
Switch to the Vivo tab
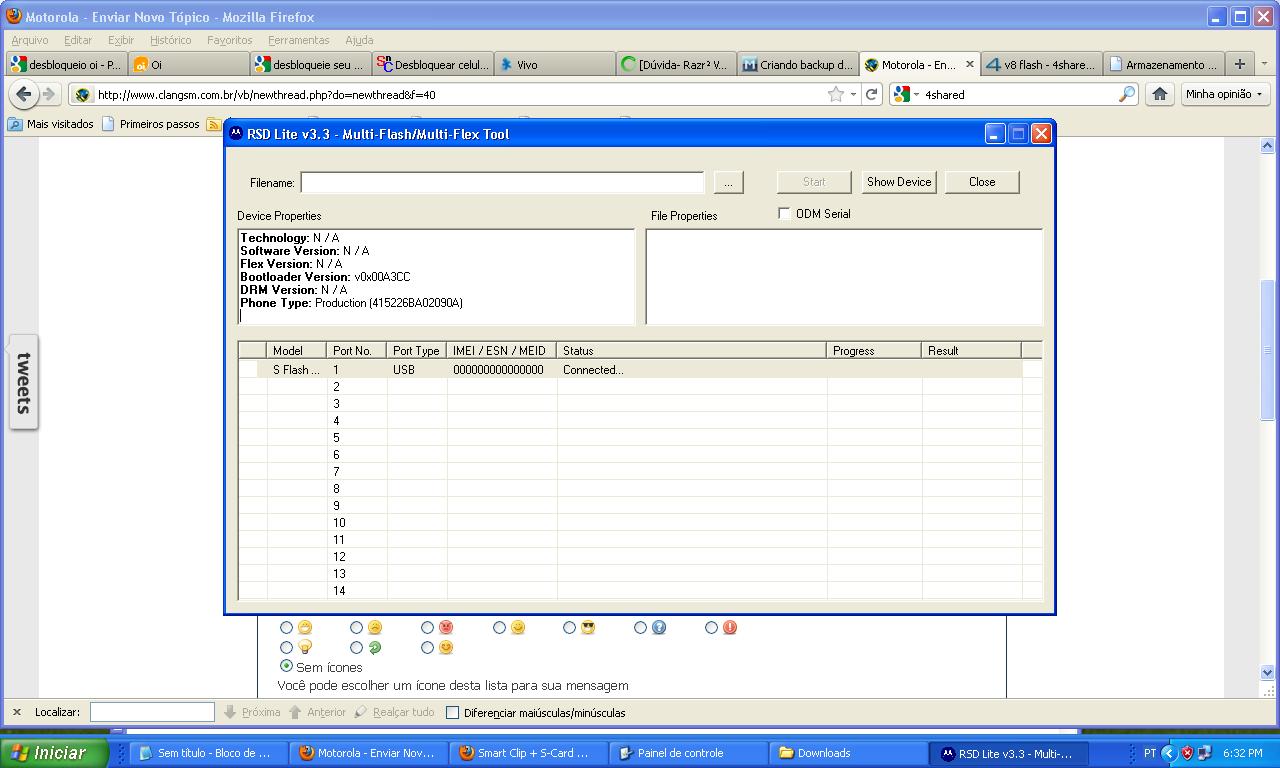click(554, 64)
